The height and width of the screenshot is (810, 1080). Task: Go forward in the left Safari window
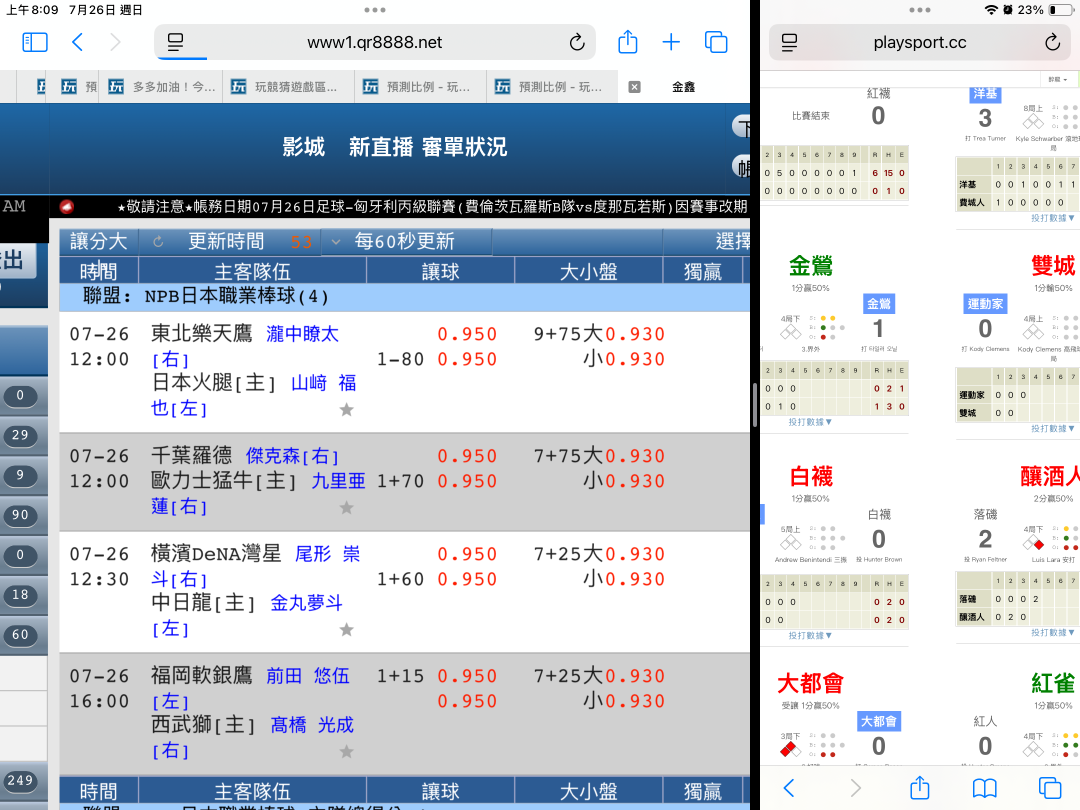tap(115, 43)
